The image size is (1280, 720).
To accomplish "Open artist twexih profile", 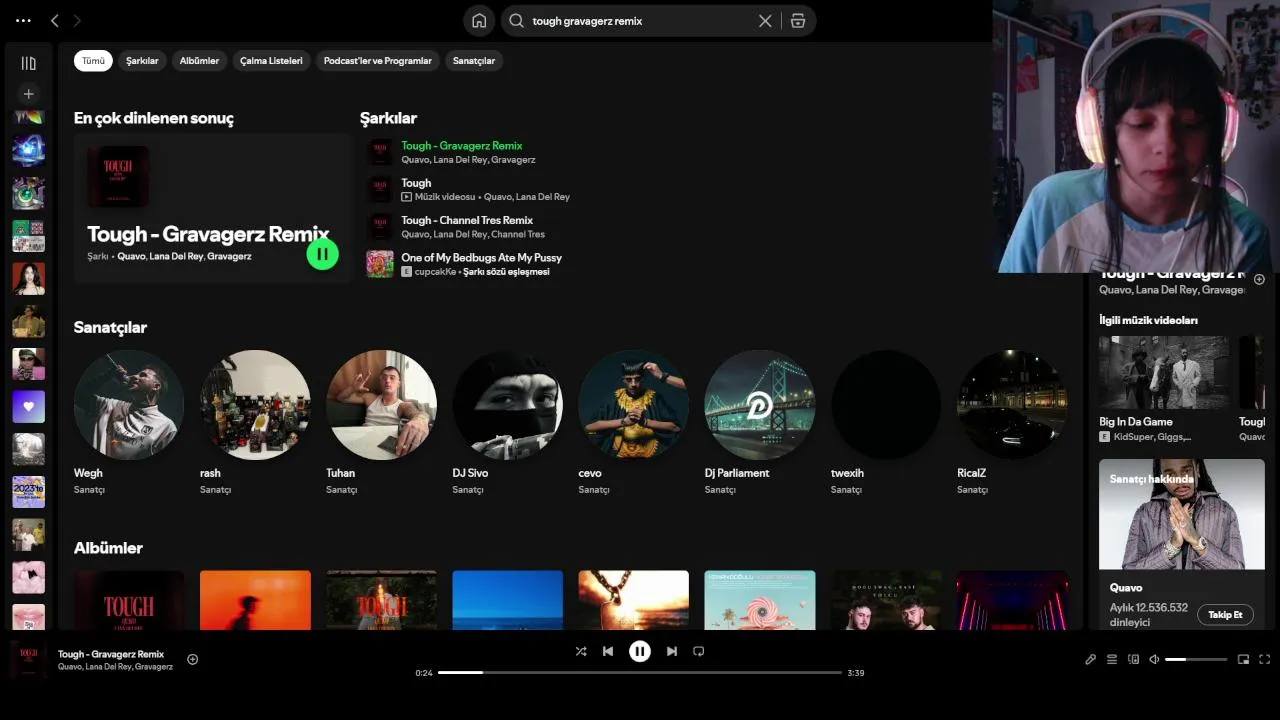I will click(x=886, y=405).
